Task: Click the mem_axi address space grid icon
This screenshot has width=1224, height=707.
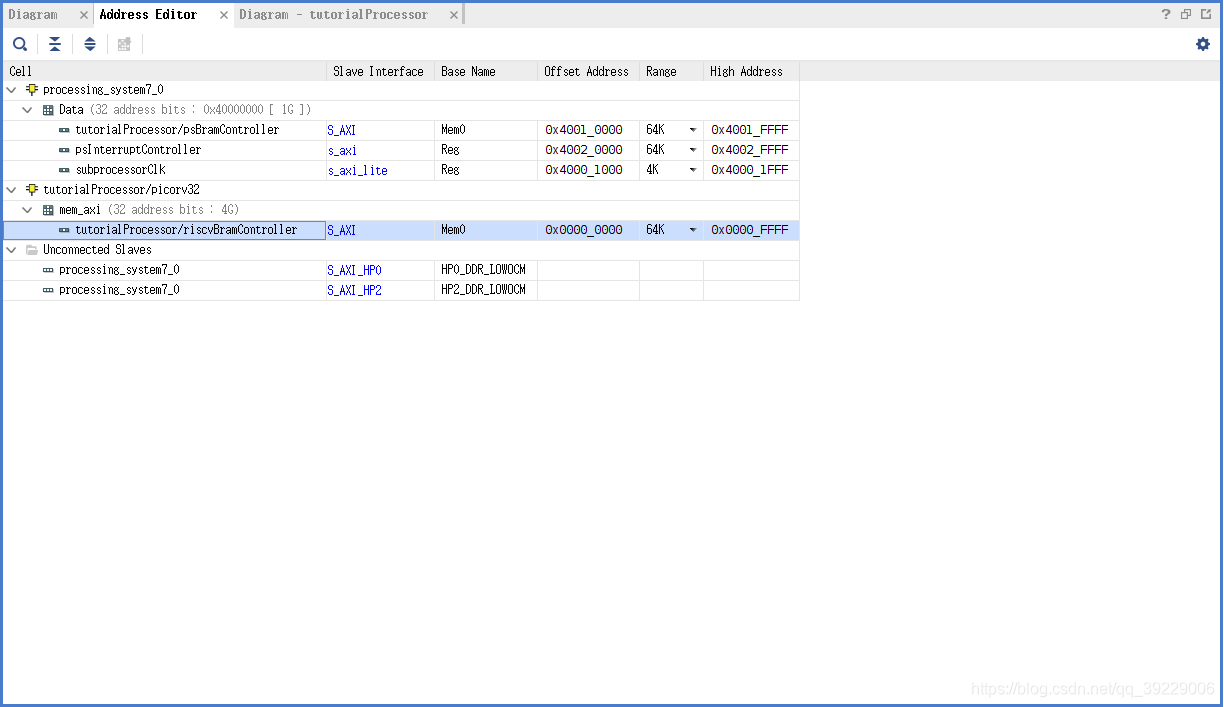Action: pyautogui.click(x=48, y=210)
